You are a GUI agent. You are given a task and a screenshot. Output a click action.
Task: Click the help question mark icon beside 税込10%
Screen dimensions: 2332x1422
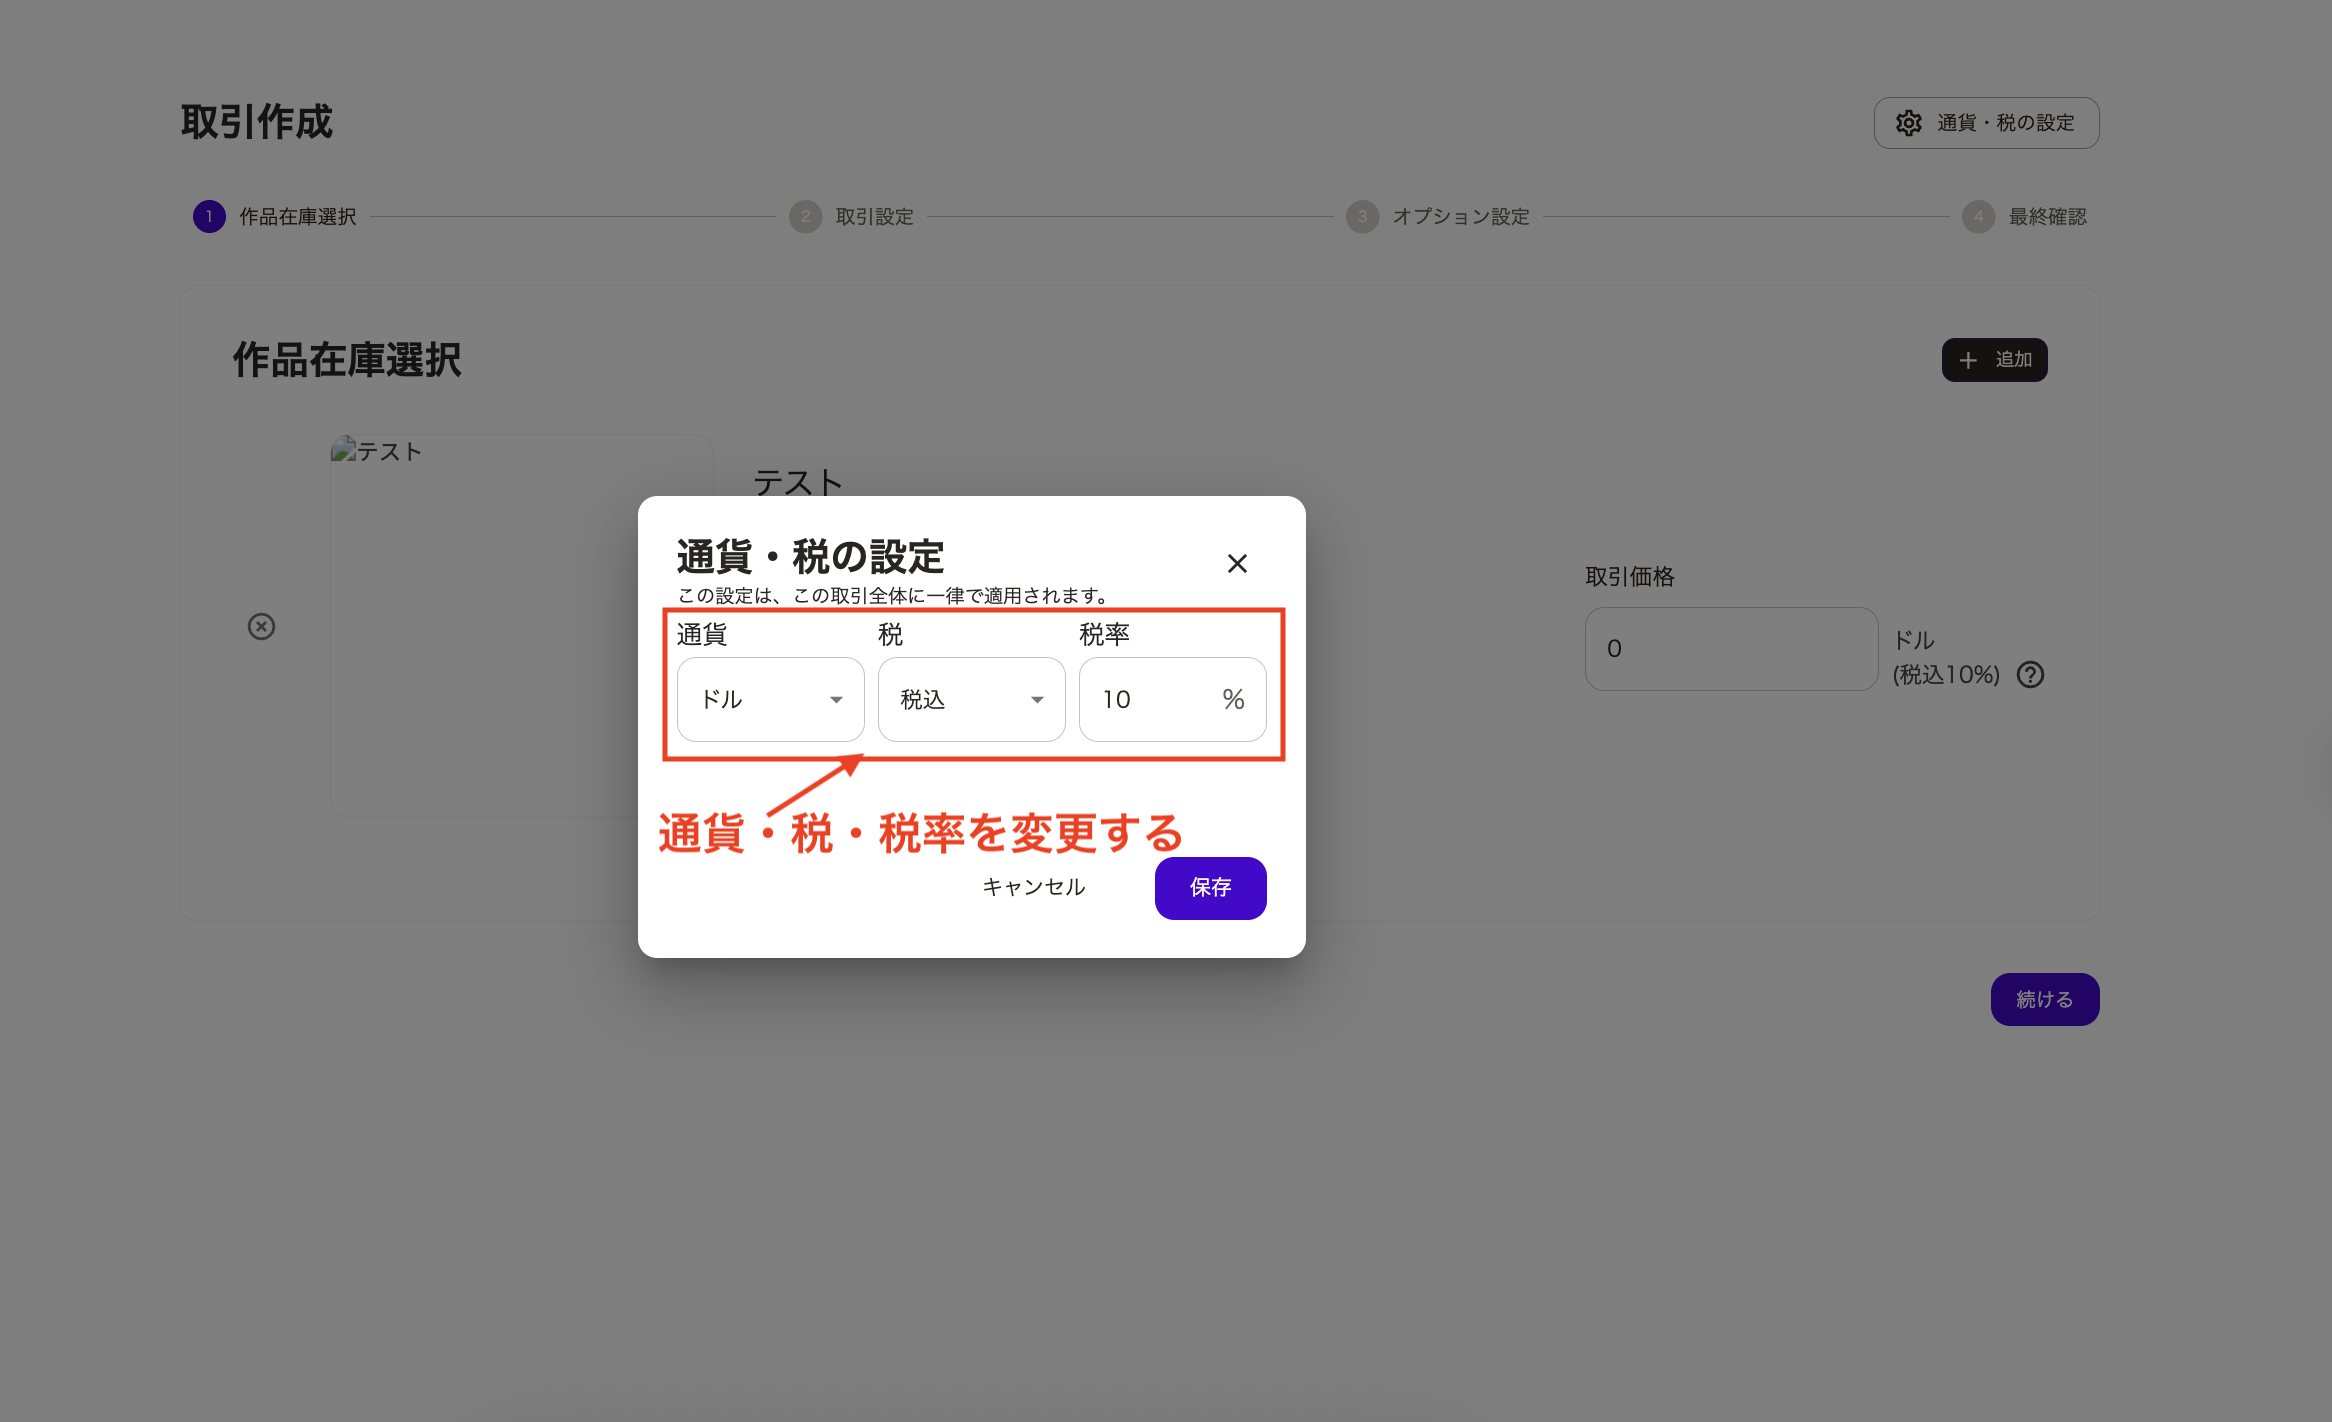(x=2030, y=675)
